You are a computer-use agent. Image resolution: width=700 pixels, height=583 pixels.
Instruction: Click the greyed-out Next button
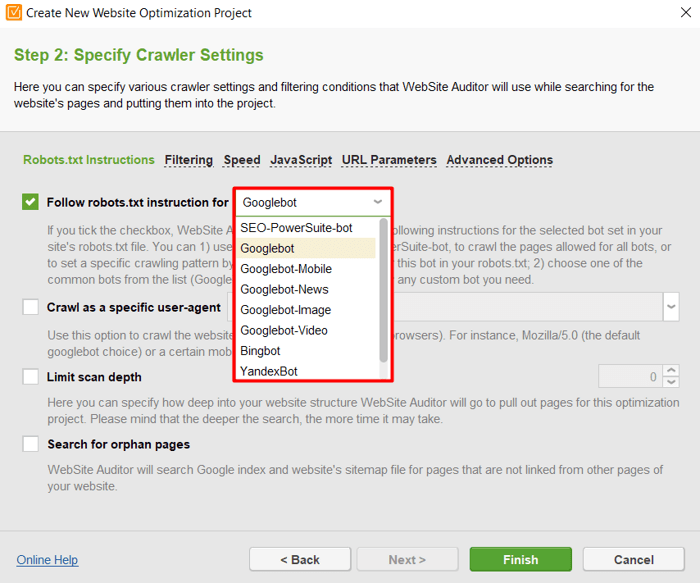(407, 559)
